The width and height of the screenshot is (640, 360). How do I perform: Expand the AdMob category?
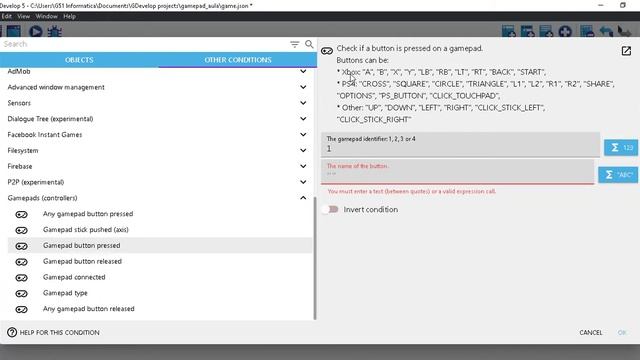click(303, 71)
